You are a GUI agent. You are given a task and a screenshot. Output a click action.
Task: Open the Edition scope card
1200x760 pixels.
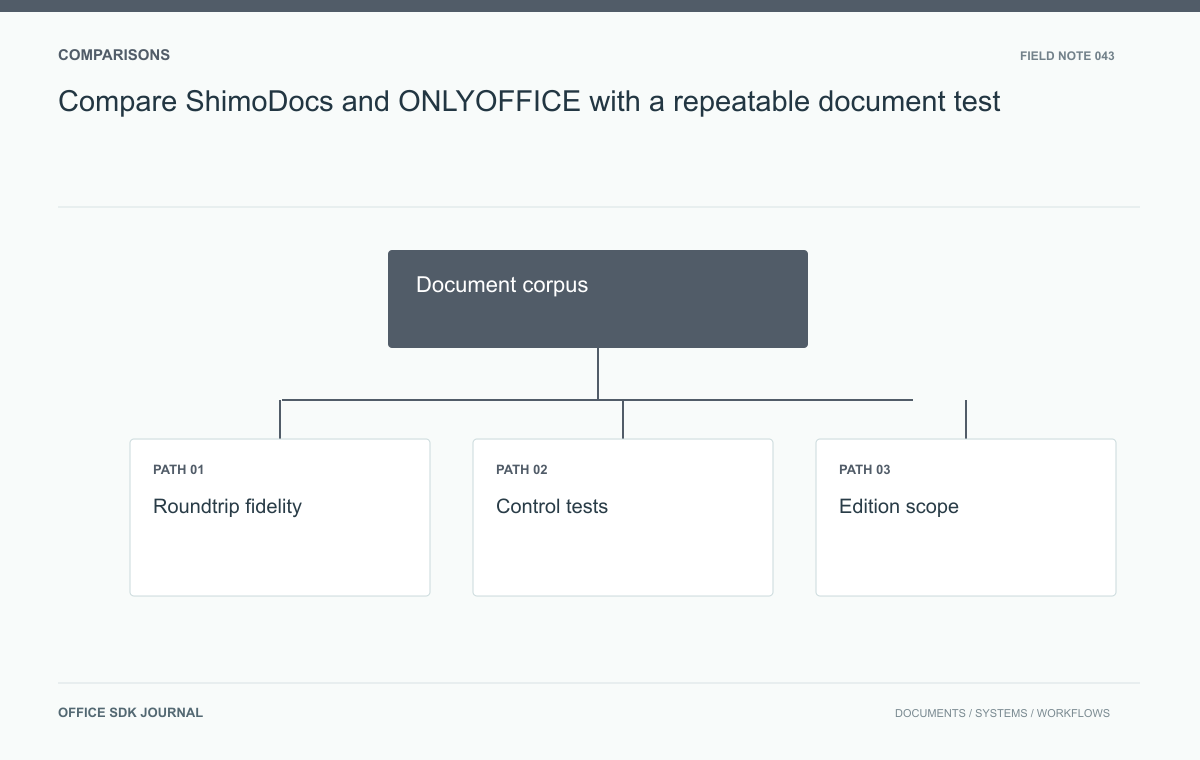coord(966,517)
